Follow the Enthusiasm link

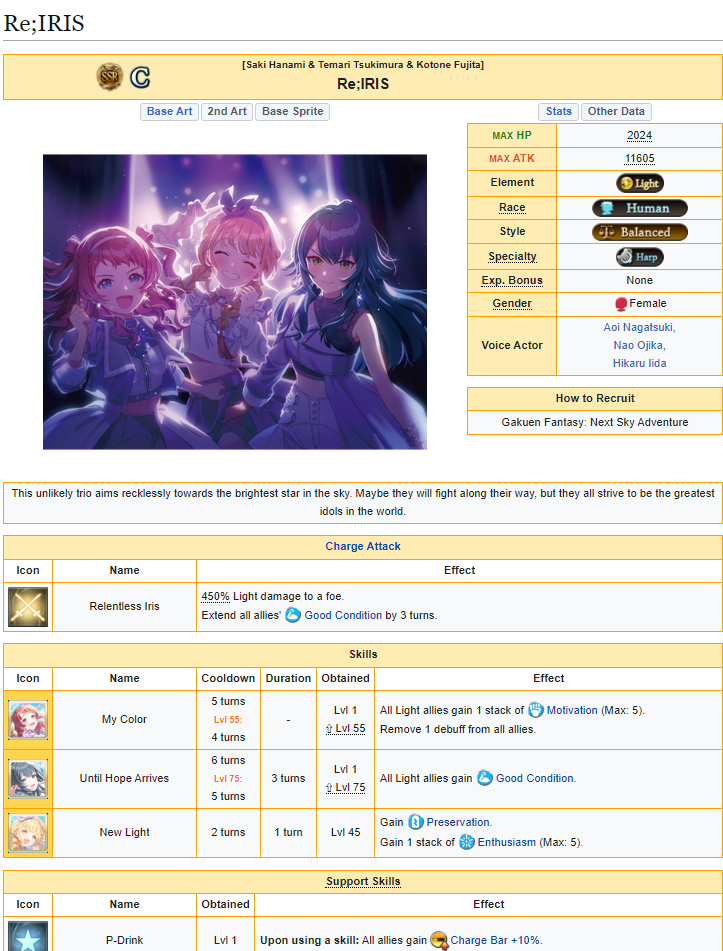(506, 842)
